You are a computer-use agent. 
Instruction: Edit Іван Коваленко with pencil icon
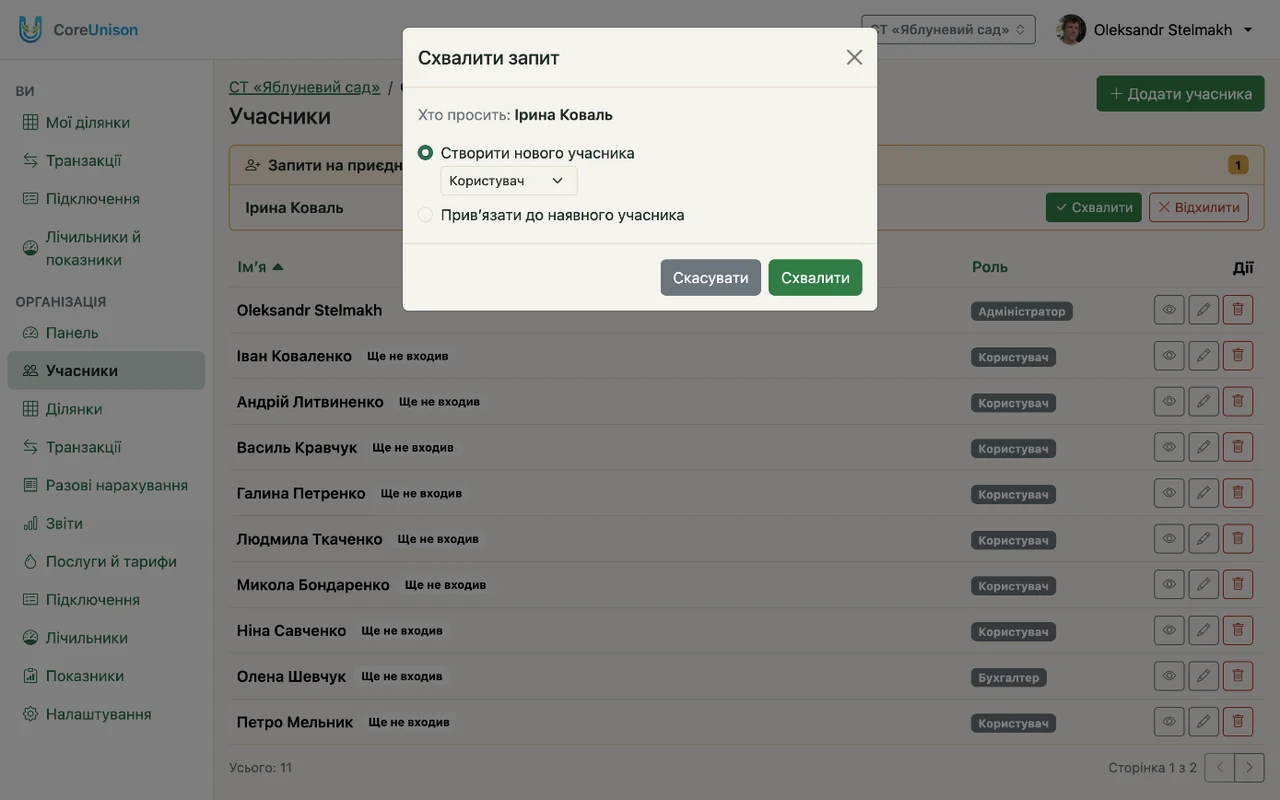click(1204, 356)
